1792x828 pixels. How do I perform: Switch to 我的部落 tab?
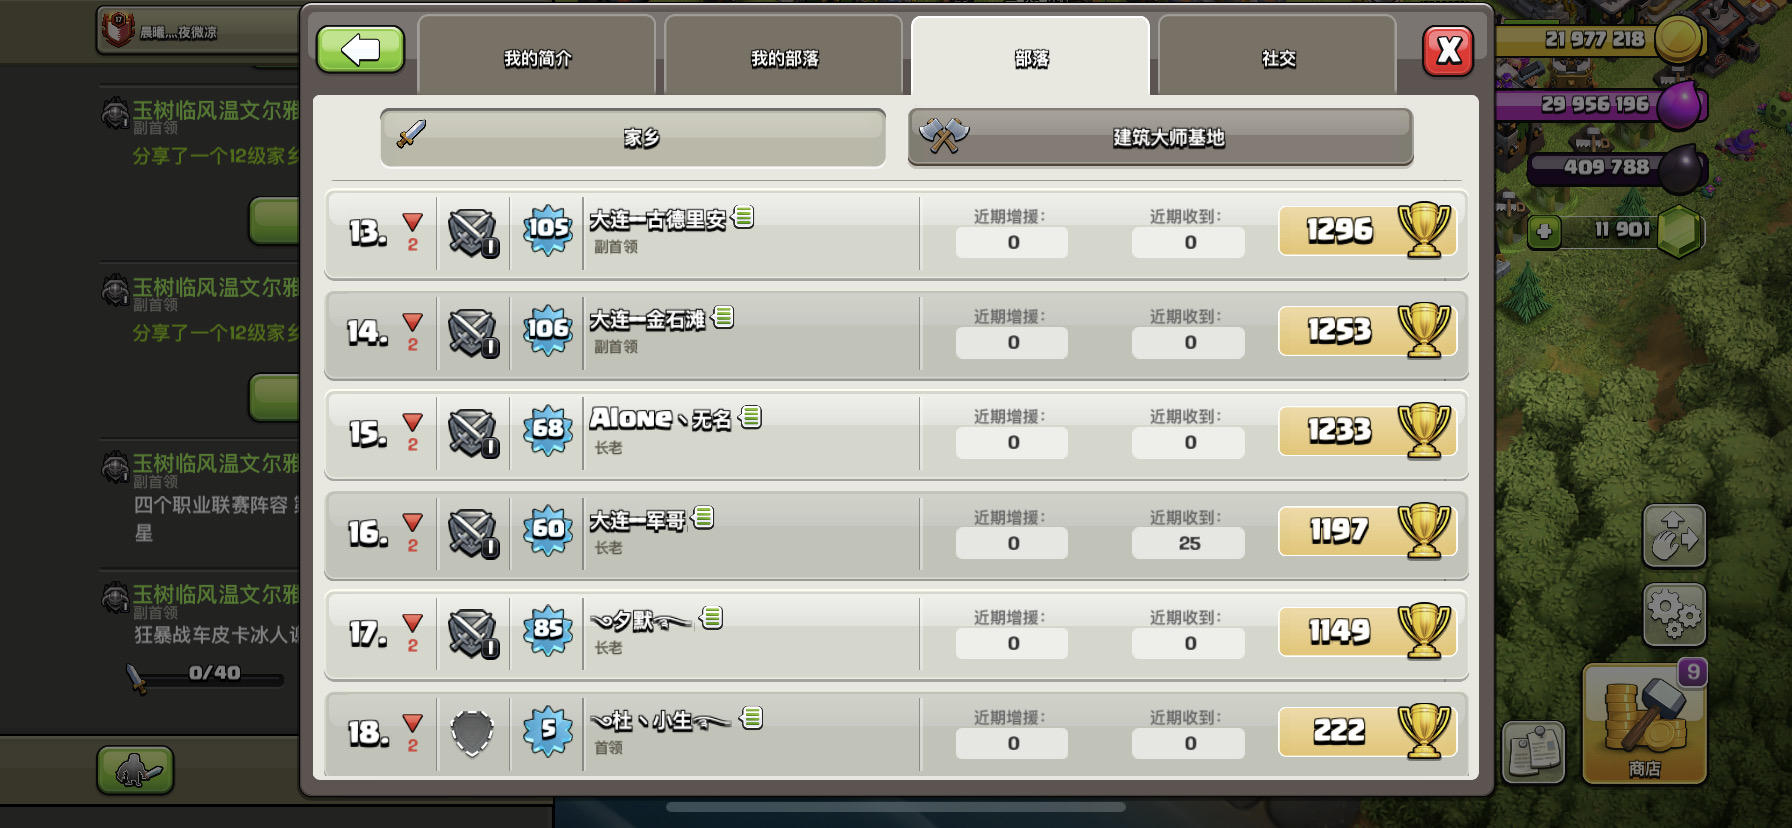[x=784, y=58]
